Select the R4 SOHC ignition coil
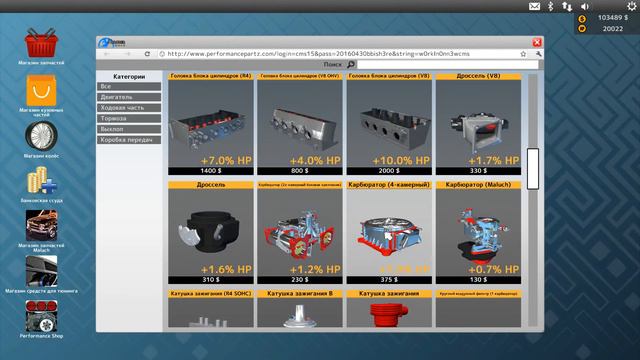Viewport: 640px width, 360px height. tap(211, 309)
